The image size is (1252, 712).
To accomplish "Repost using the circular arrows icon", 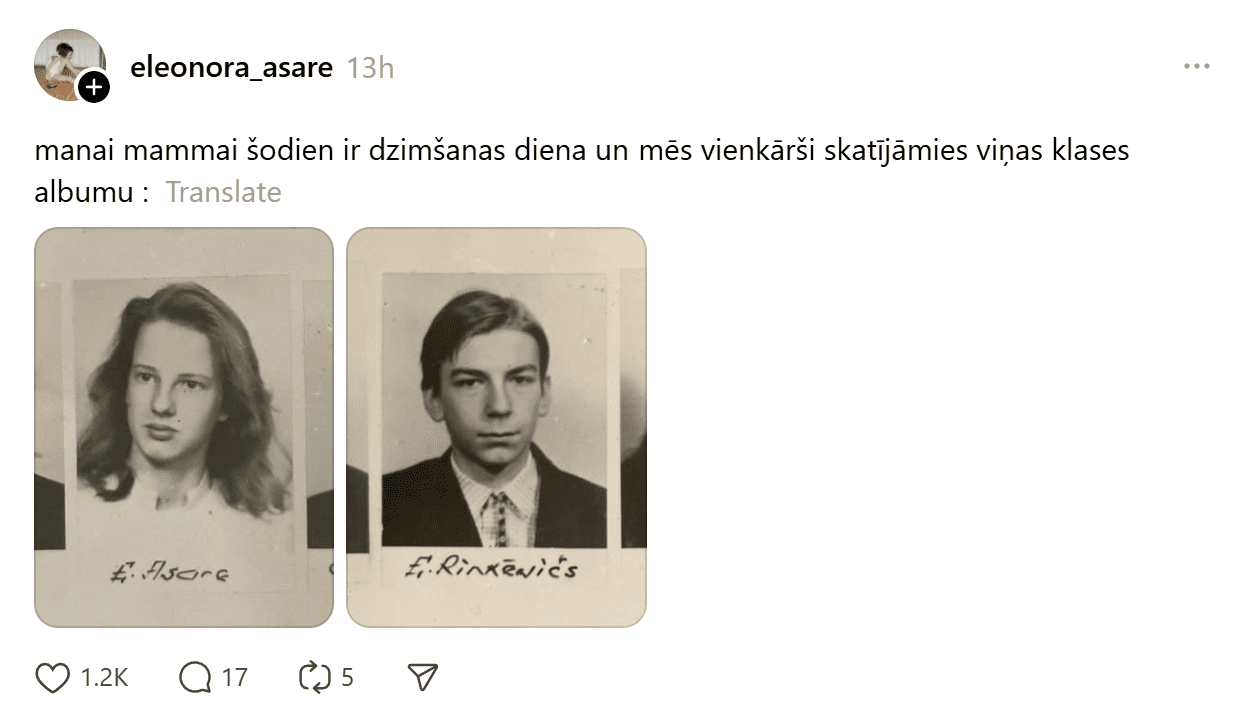I will pyautogui.click(x=314, y=678).
